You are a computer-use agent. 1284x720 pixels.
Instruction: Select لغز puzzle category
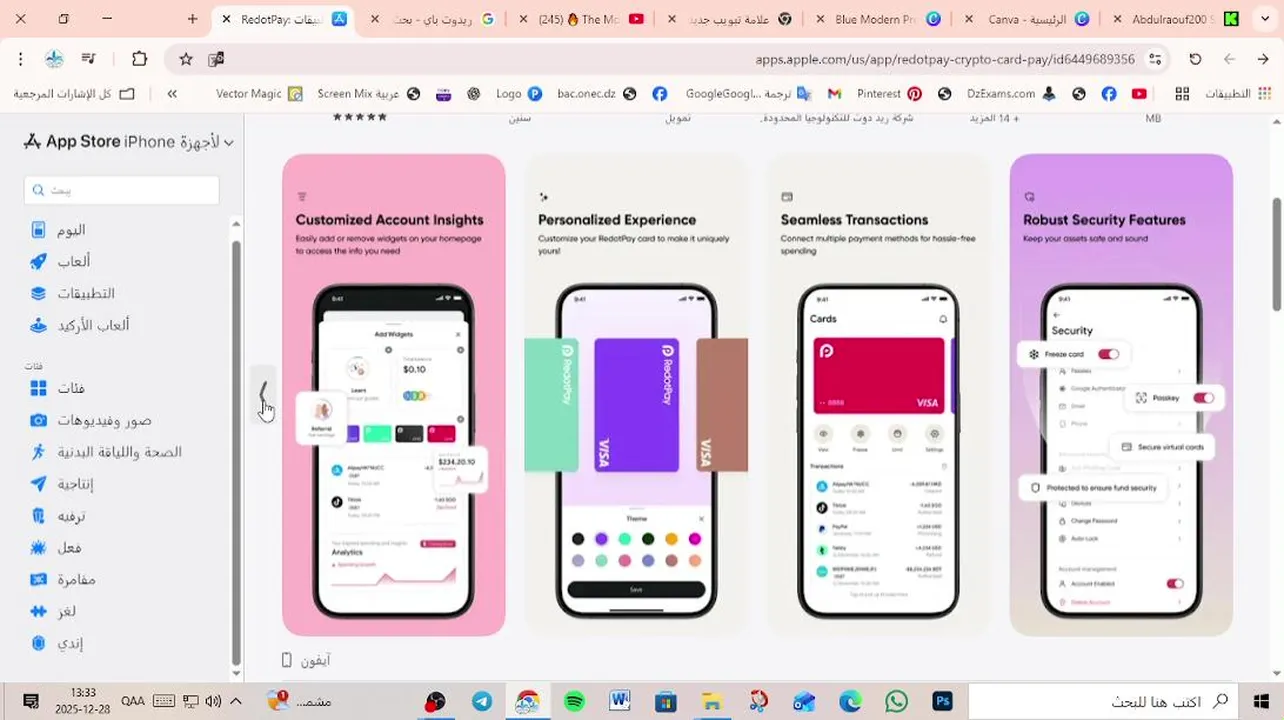(53, 611)
